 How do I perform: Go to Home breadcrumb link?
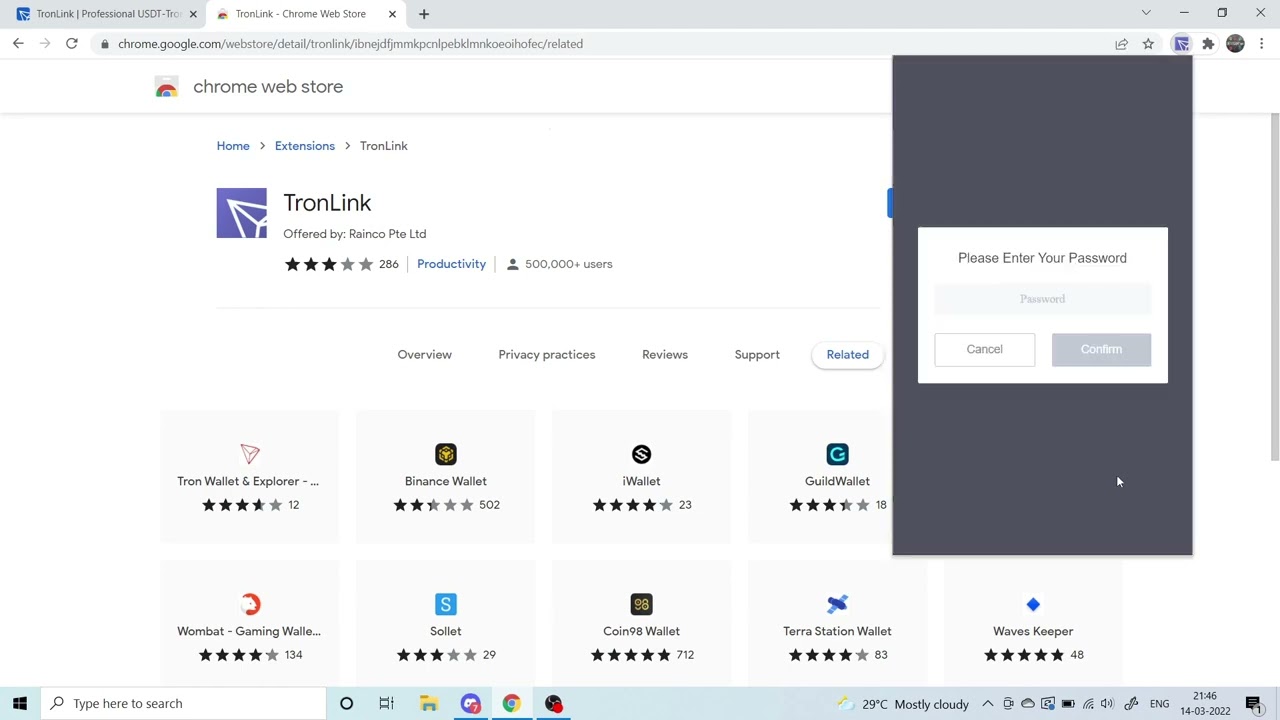click(233, 146)
